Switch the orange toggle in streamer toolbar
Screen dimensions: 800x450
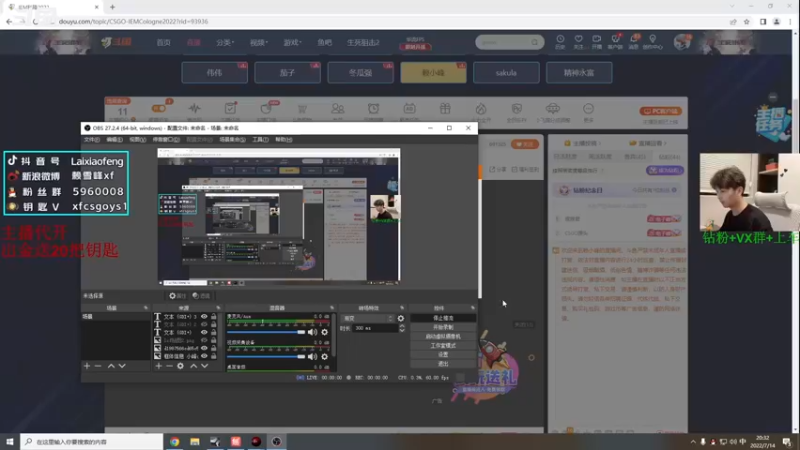[159, 109]
